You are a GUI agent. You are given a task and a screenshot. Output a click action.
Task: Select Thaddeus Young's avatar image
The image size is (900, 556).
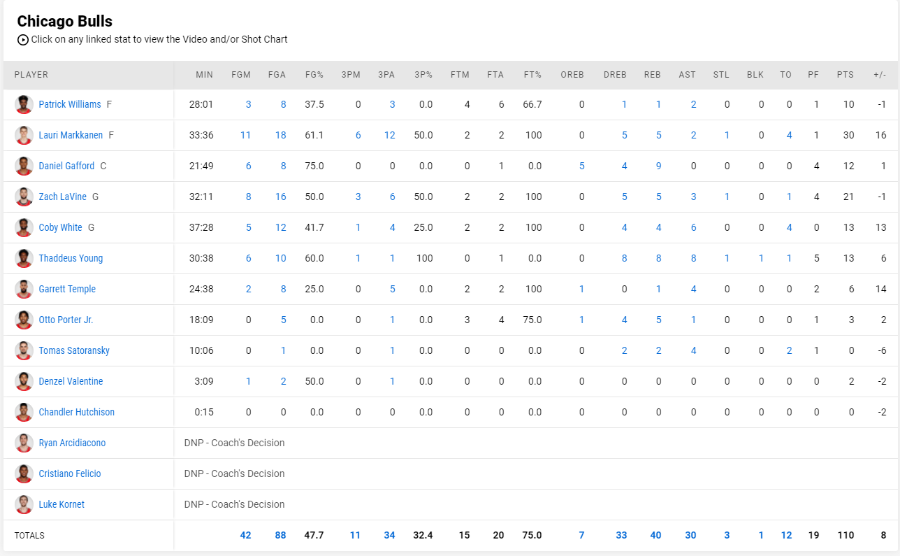click(24, 258)
